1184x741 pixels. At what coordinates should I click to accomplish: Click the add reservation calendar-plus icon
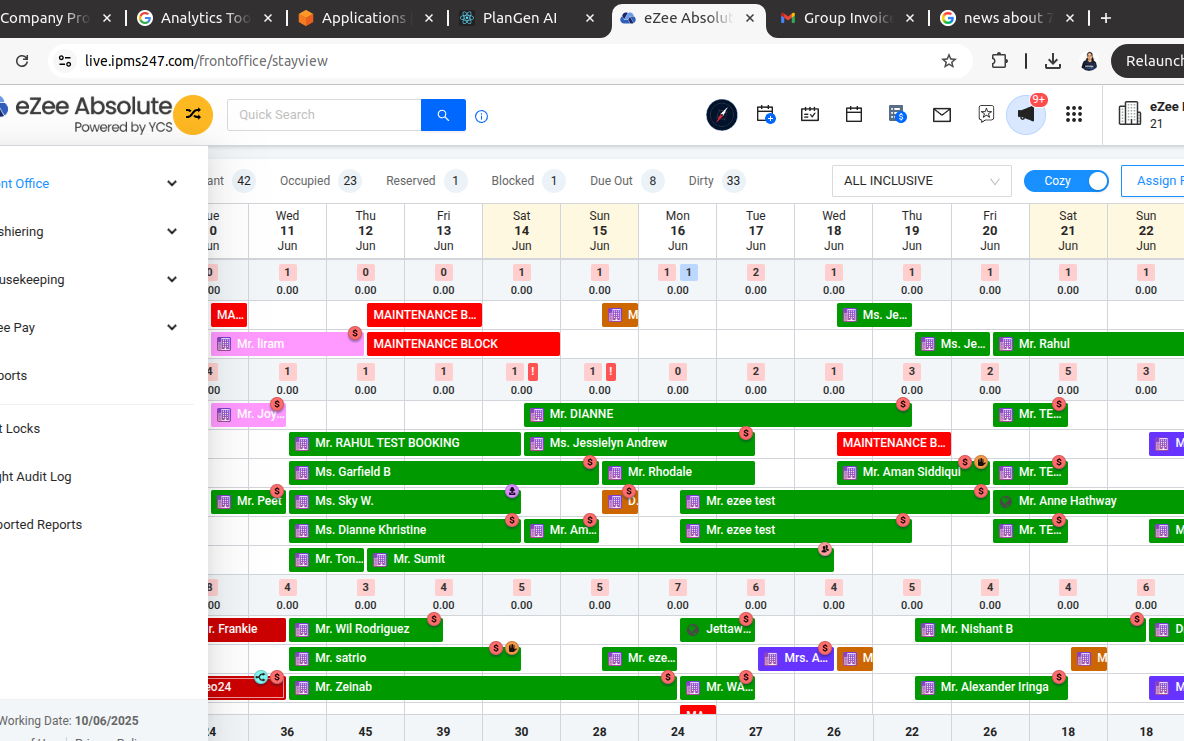(766, 115)
